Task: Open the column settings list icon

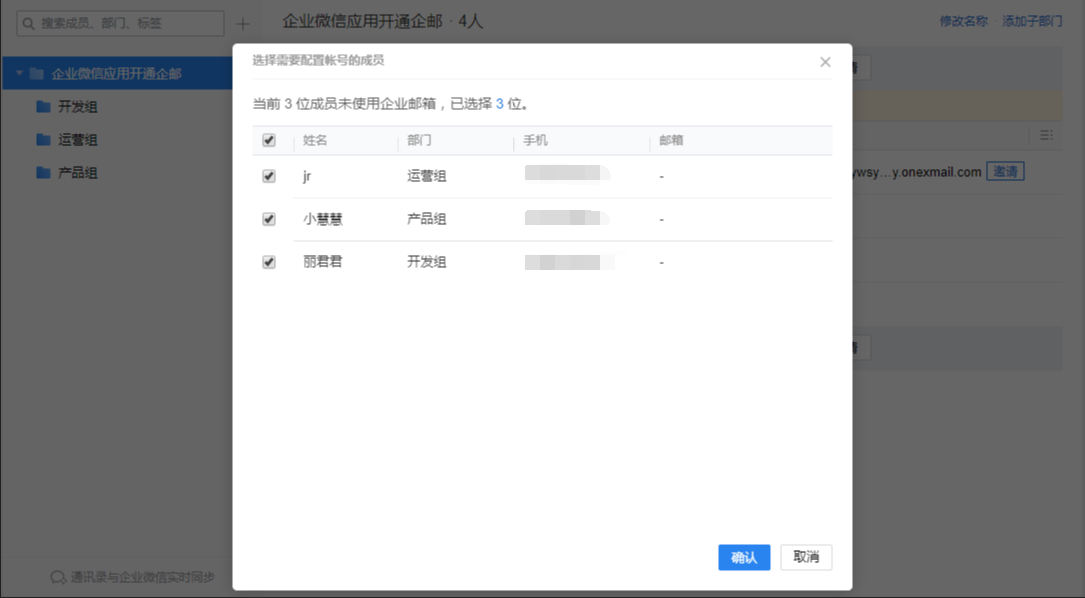Action: [1046, 135]
